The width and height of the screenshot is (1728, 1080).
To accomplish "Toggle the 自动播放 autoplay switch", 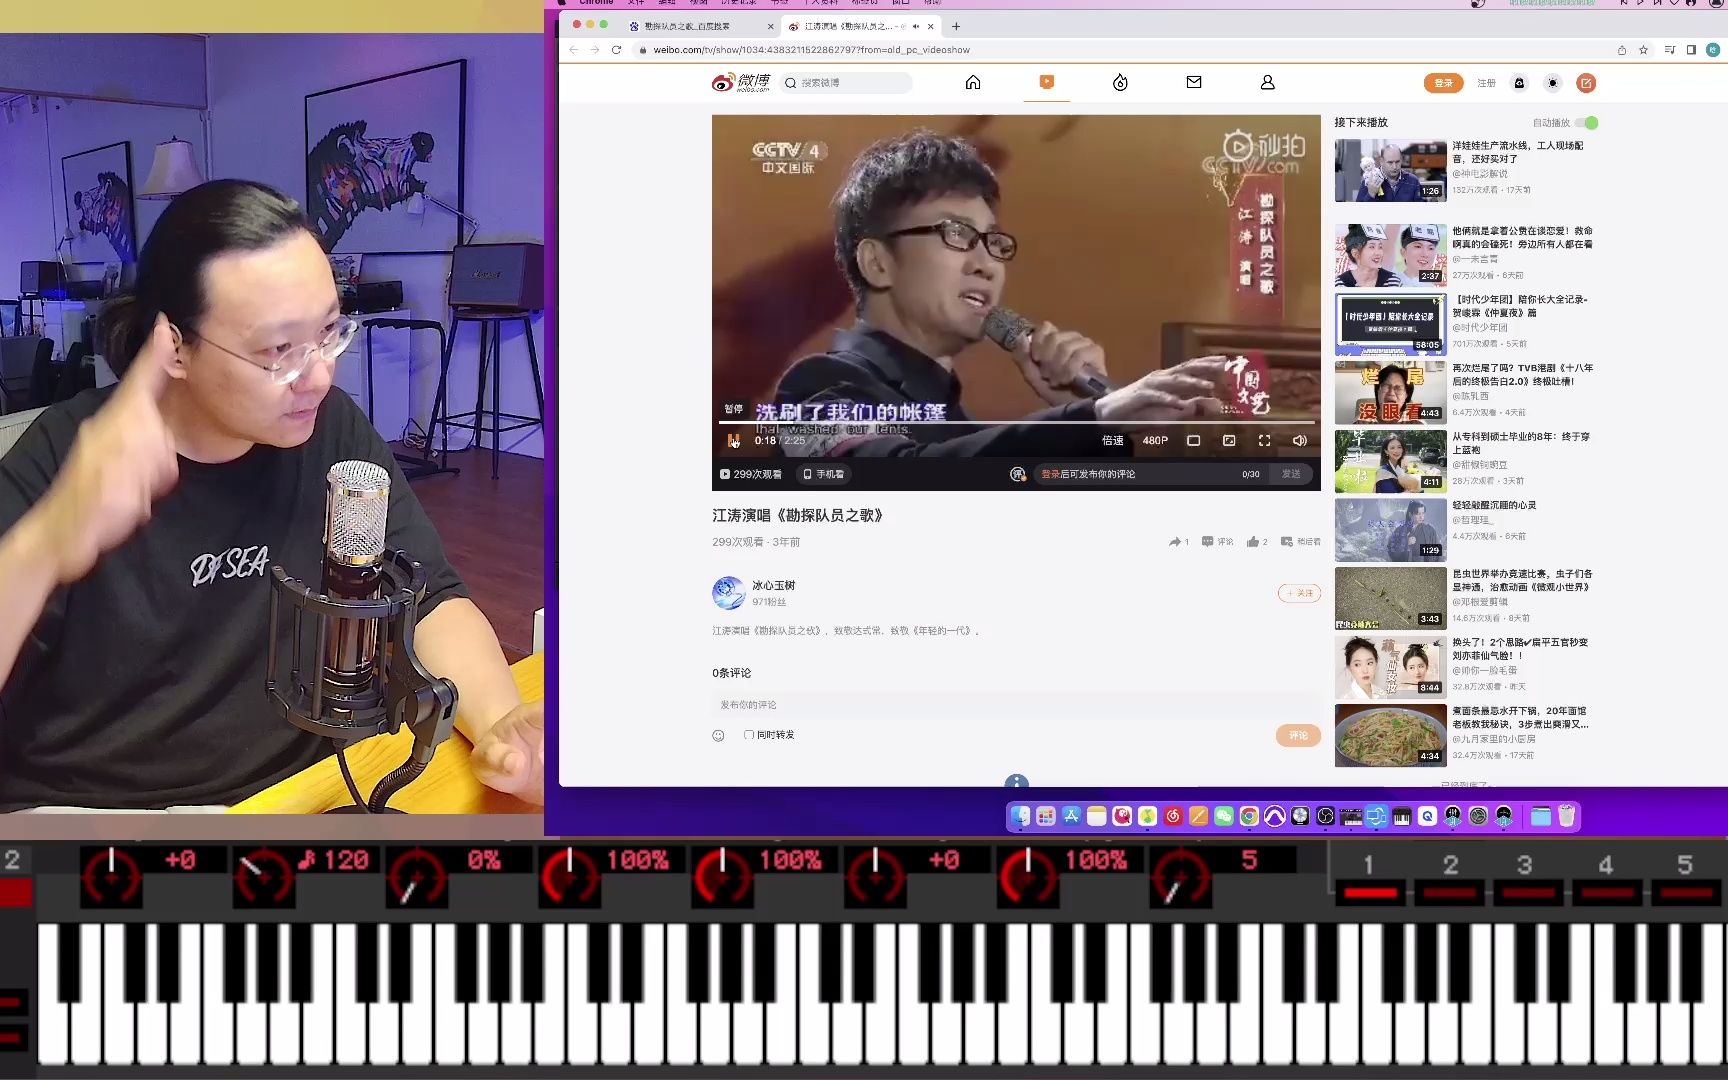I will tap(1587, 123).
